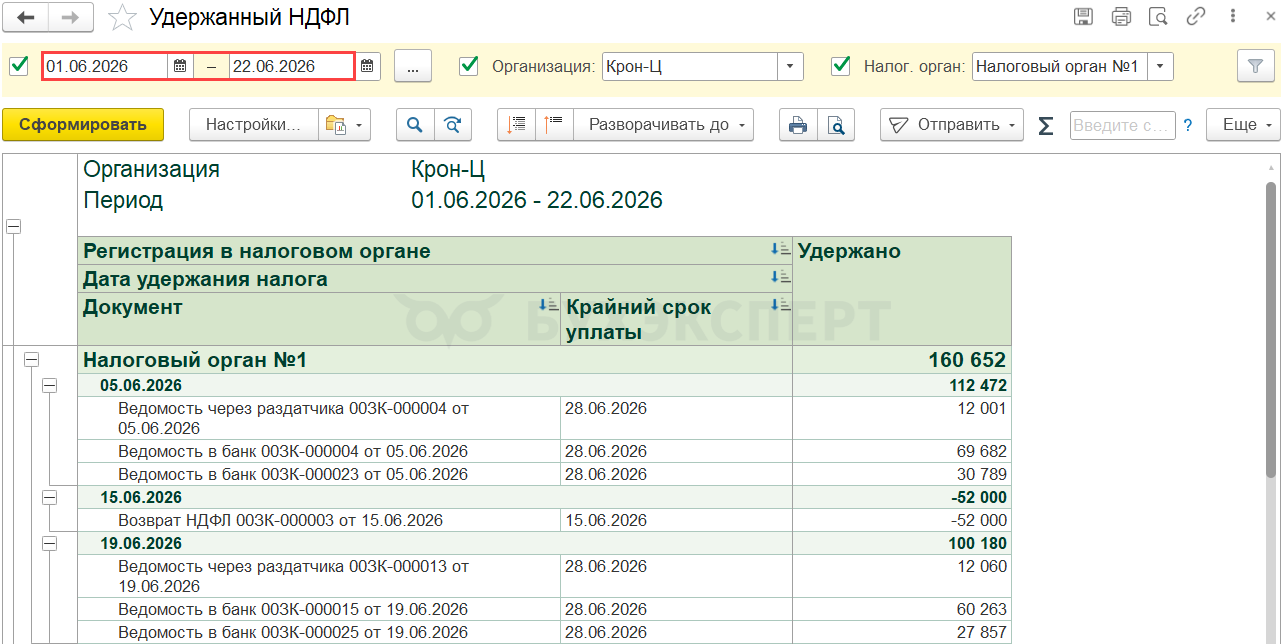The width and height of the screenshot is (1284, 644).
Task: Open the Еще menu
Action: (1243, 125)
